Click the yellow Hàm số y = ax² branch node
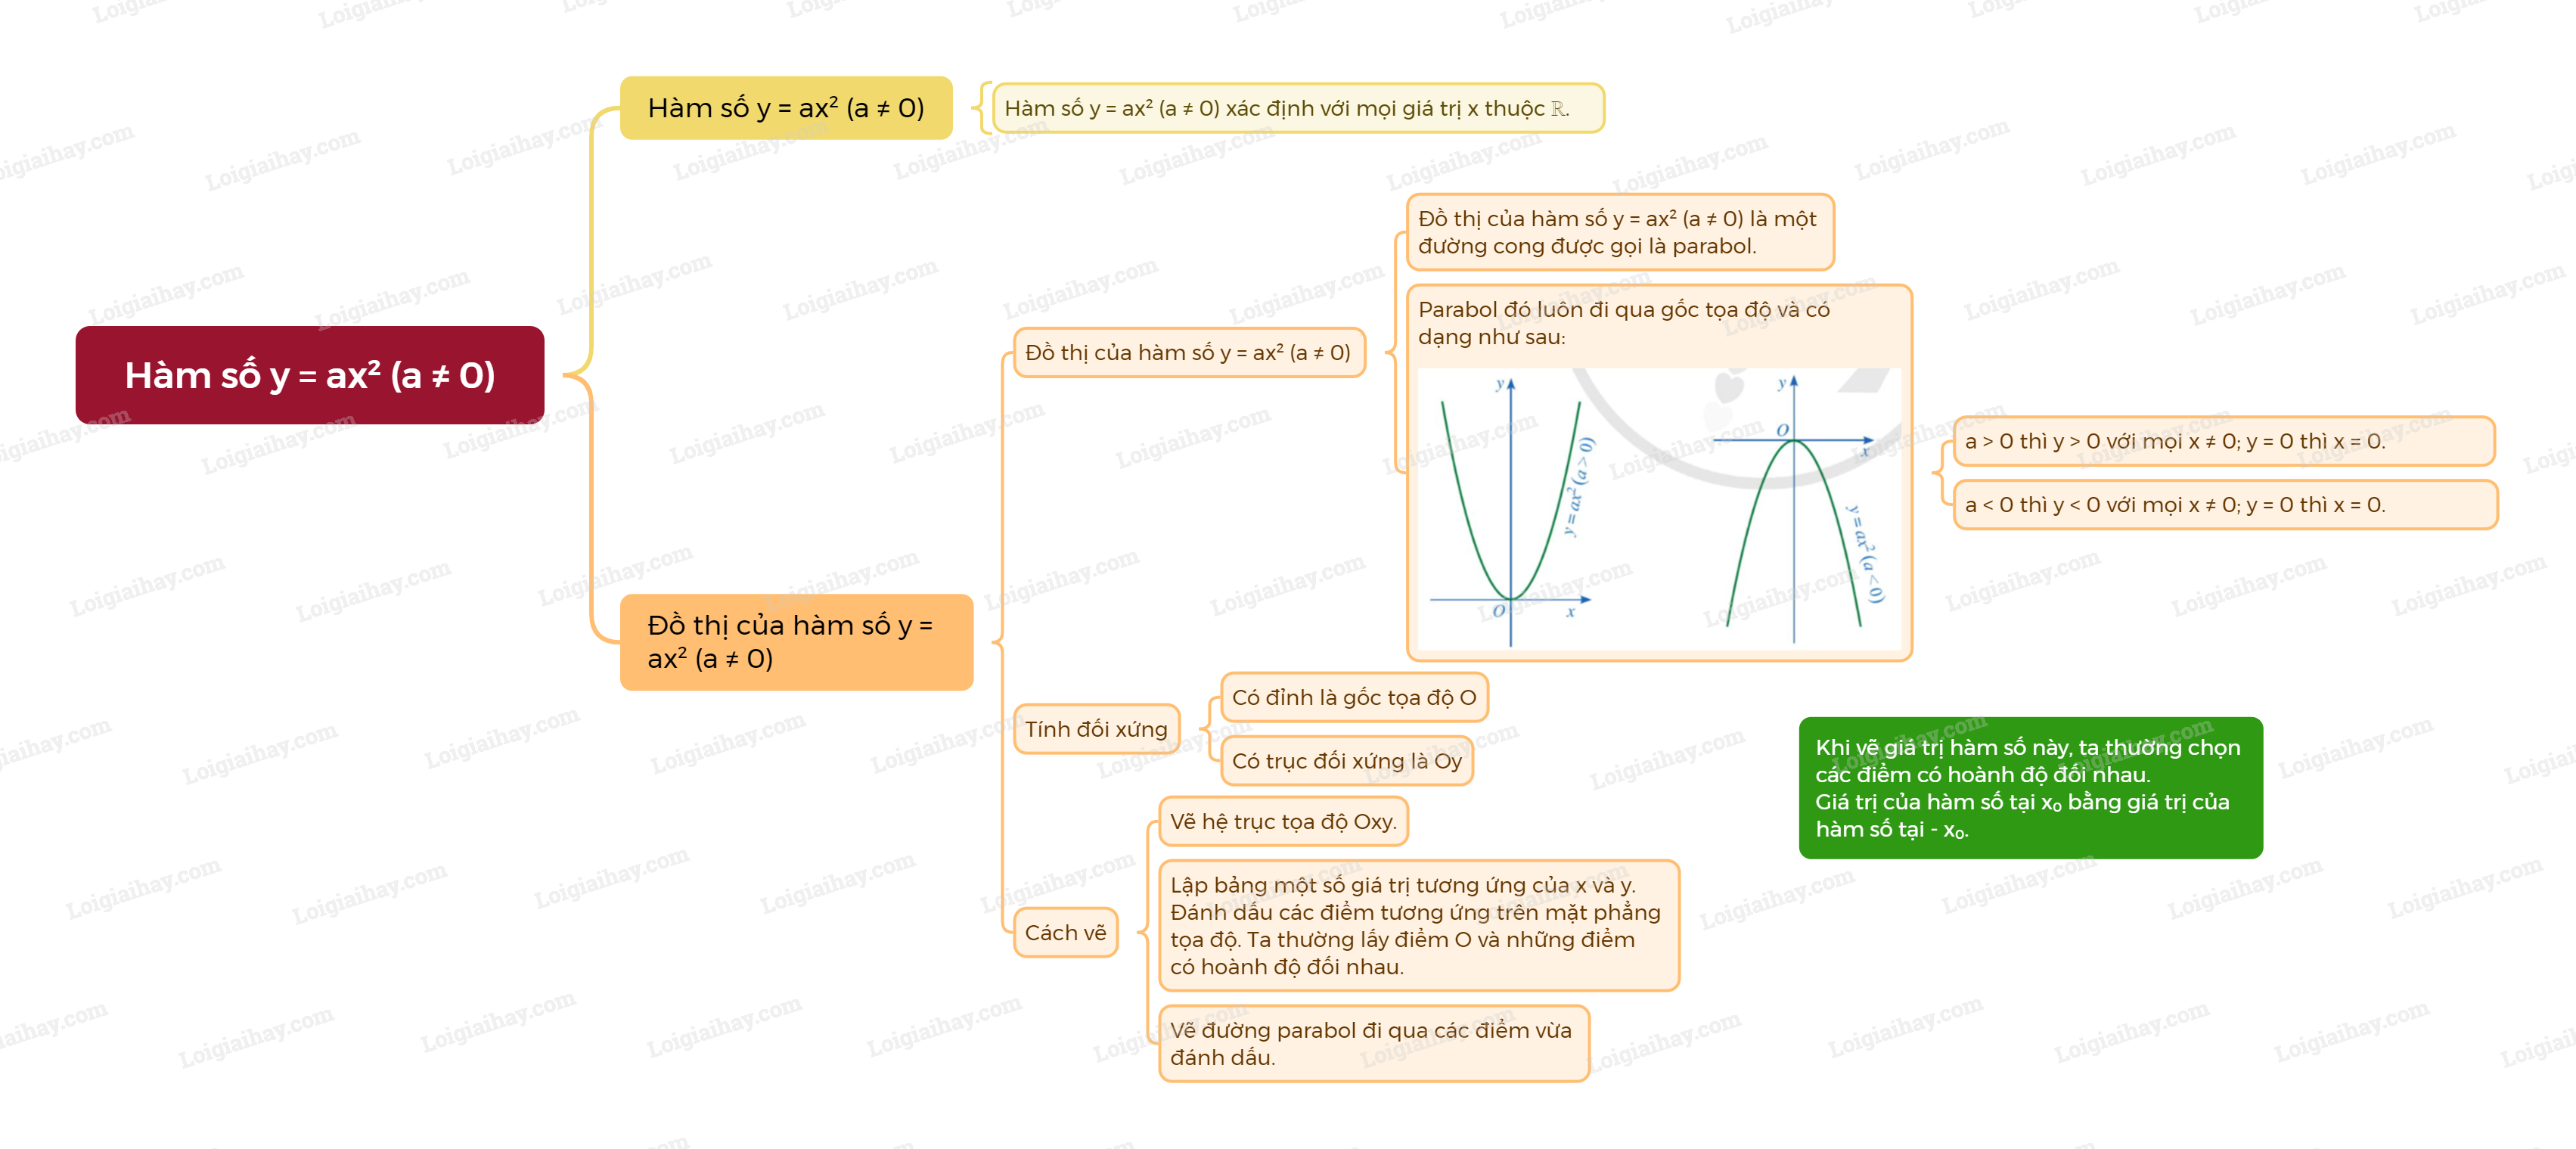 (786, 108)
